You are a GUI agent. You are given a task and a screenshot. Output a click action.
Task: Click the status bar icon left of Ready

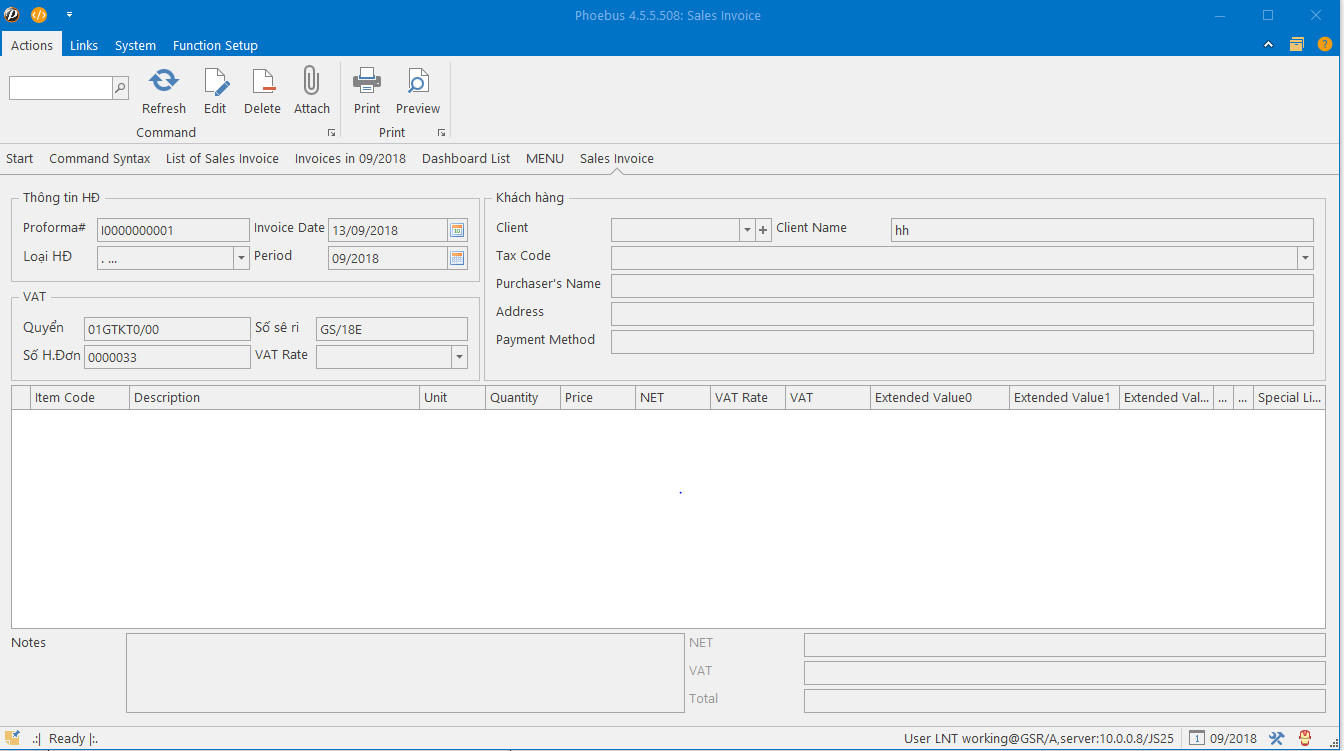click(x=12, y=738)
